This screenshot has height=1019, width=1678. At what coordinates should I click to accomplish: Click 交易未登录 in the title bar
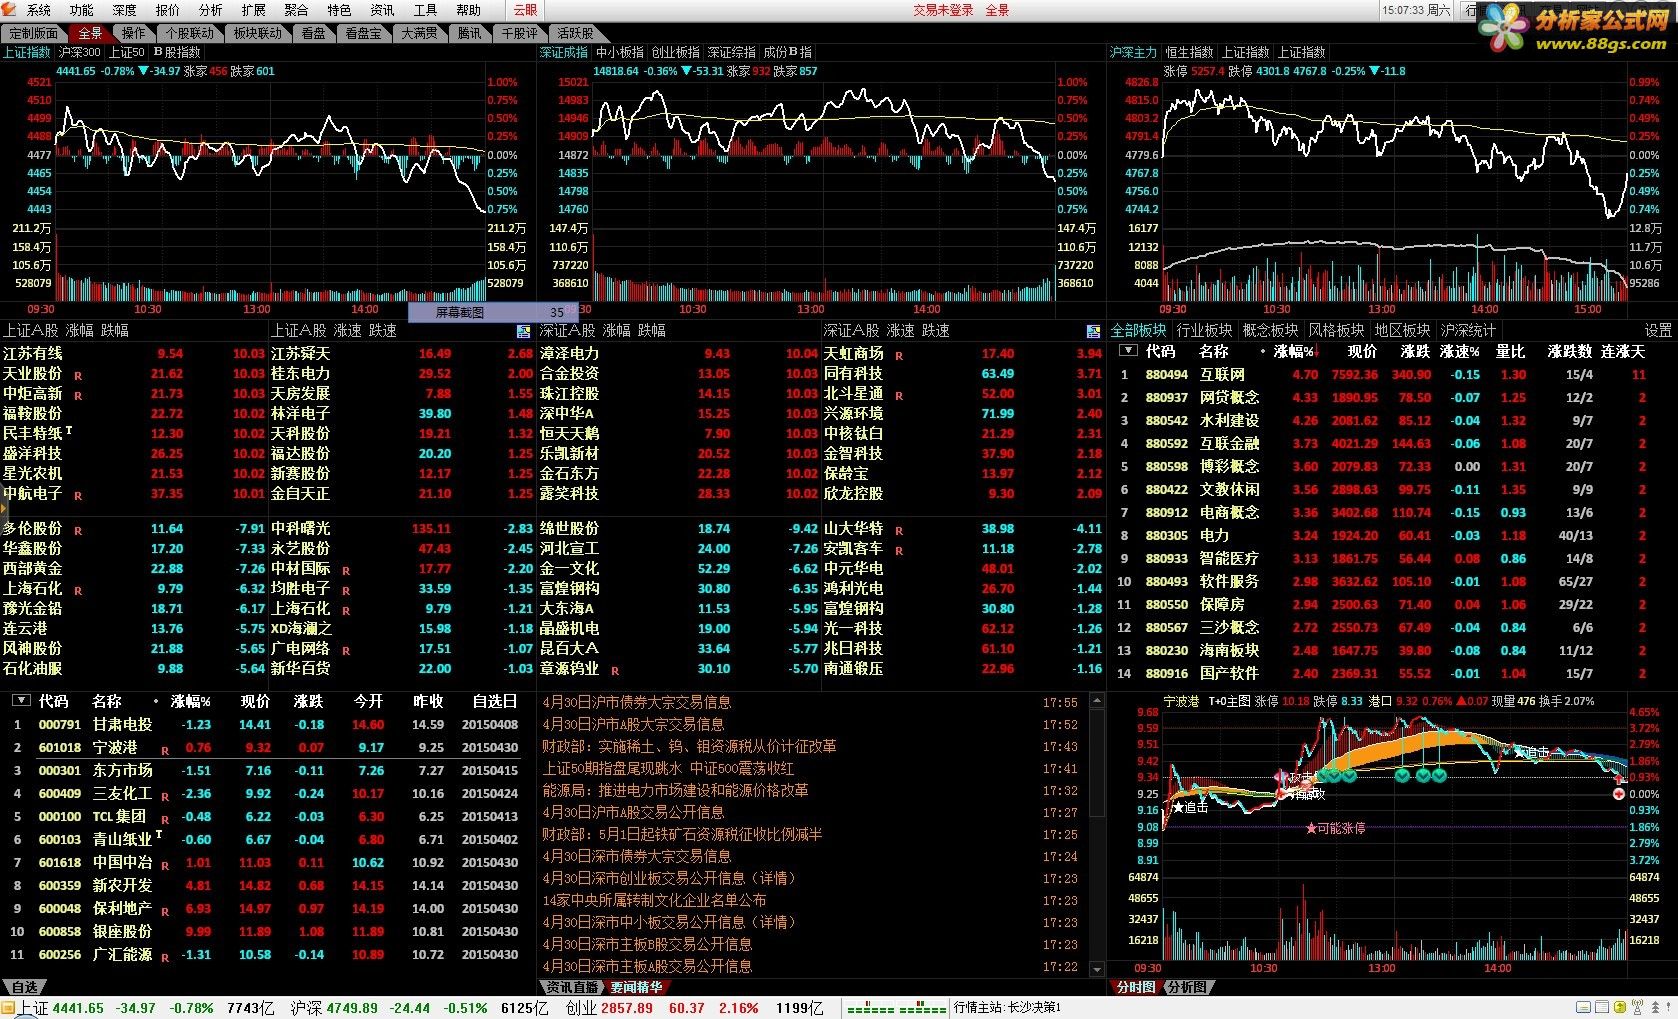(x=942, y=10)
